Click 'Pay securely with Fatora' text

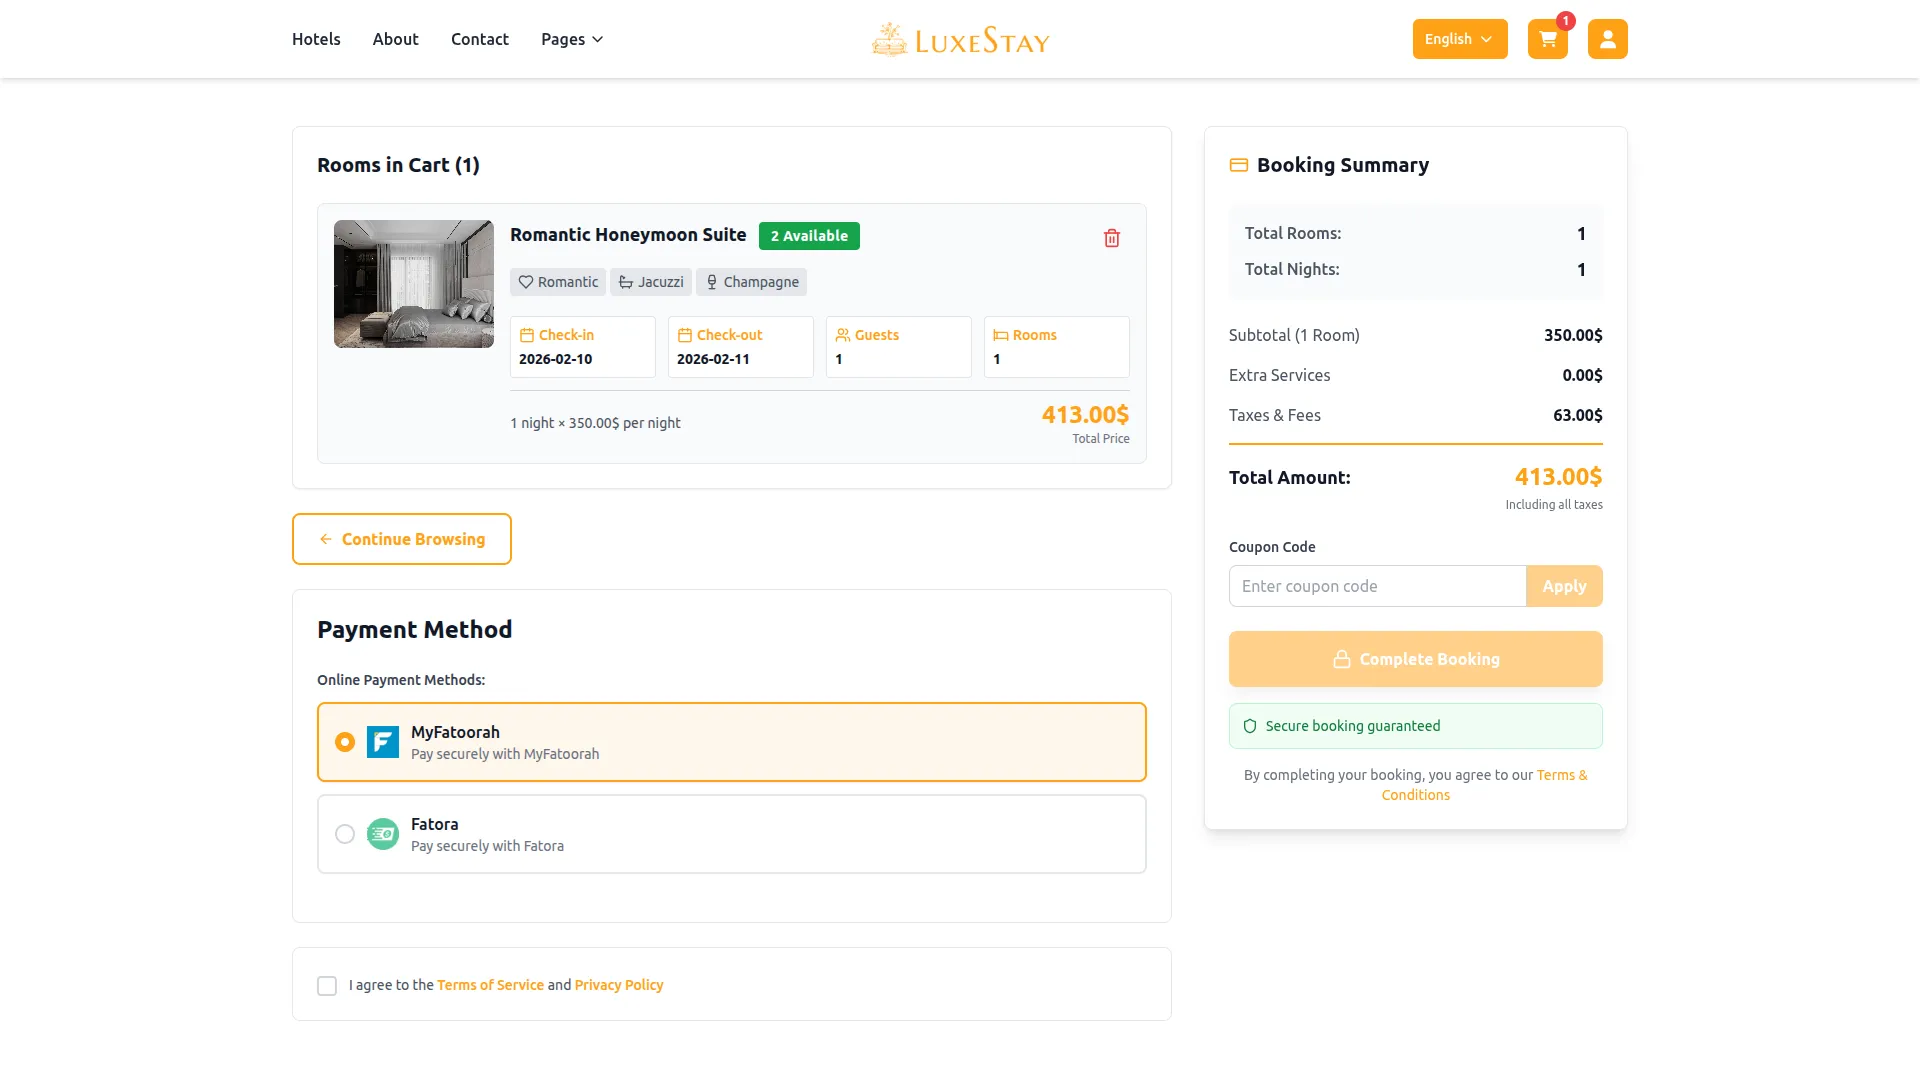click(x=487, y=846)
